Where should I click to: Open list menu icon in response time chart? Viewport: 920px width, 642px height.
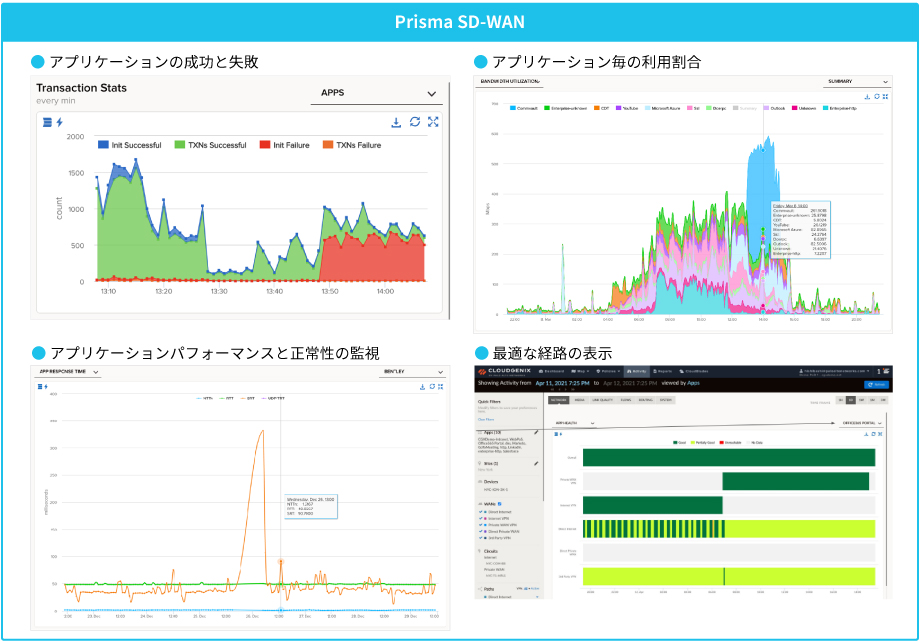coord(40,387)
